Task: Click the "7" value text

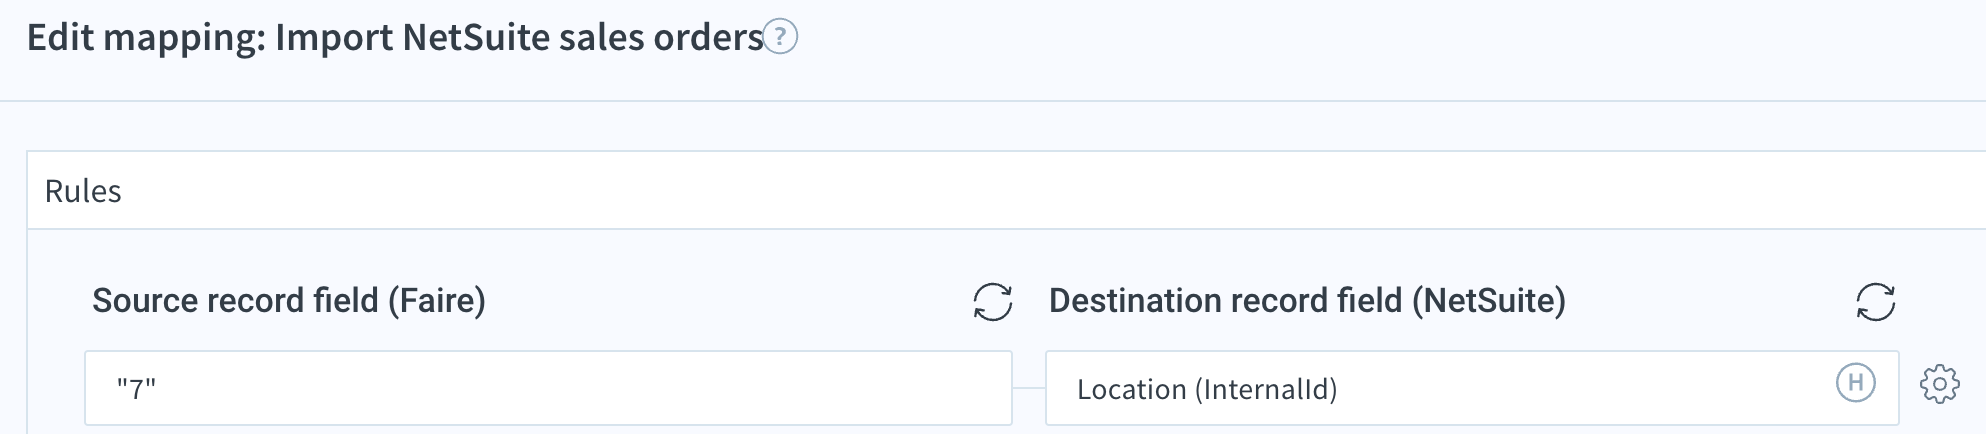Action: pos(137,389)
